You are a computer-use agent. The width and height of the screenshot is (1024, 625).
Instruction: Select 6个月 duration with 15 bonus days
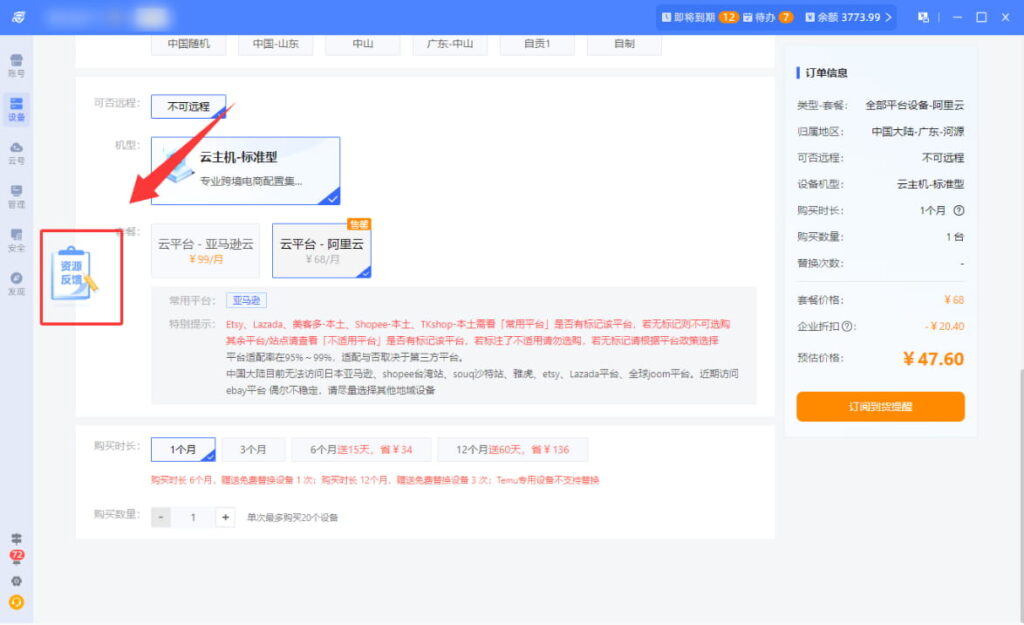pyautogui.click(x=361, y=449)
